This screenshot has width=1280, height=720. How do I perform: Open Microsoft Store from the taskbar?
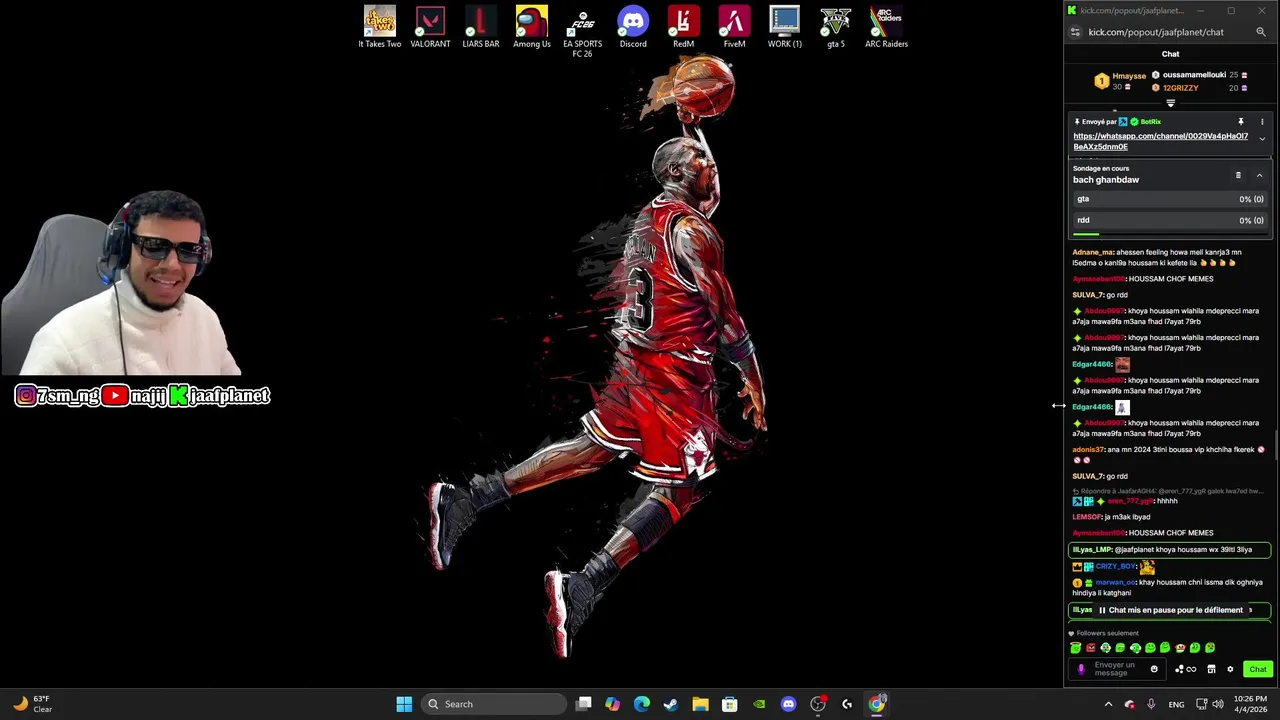tap(730, 704)
